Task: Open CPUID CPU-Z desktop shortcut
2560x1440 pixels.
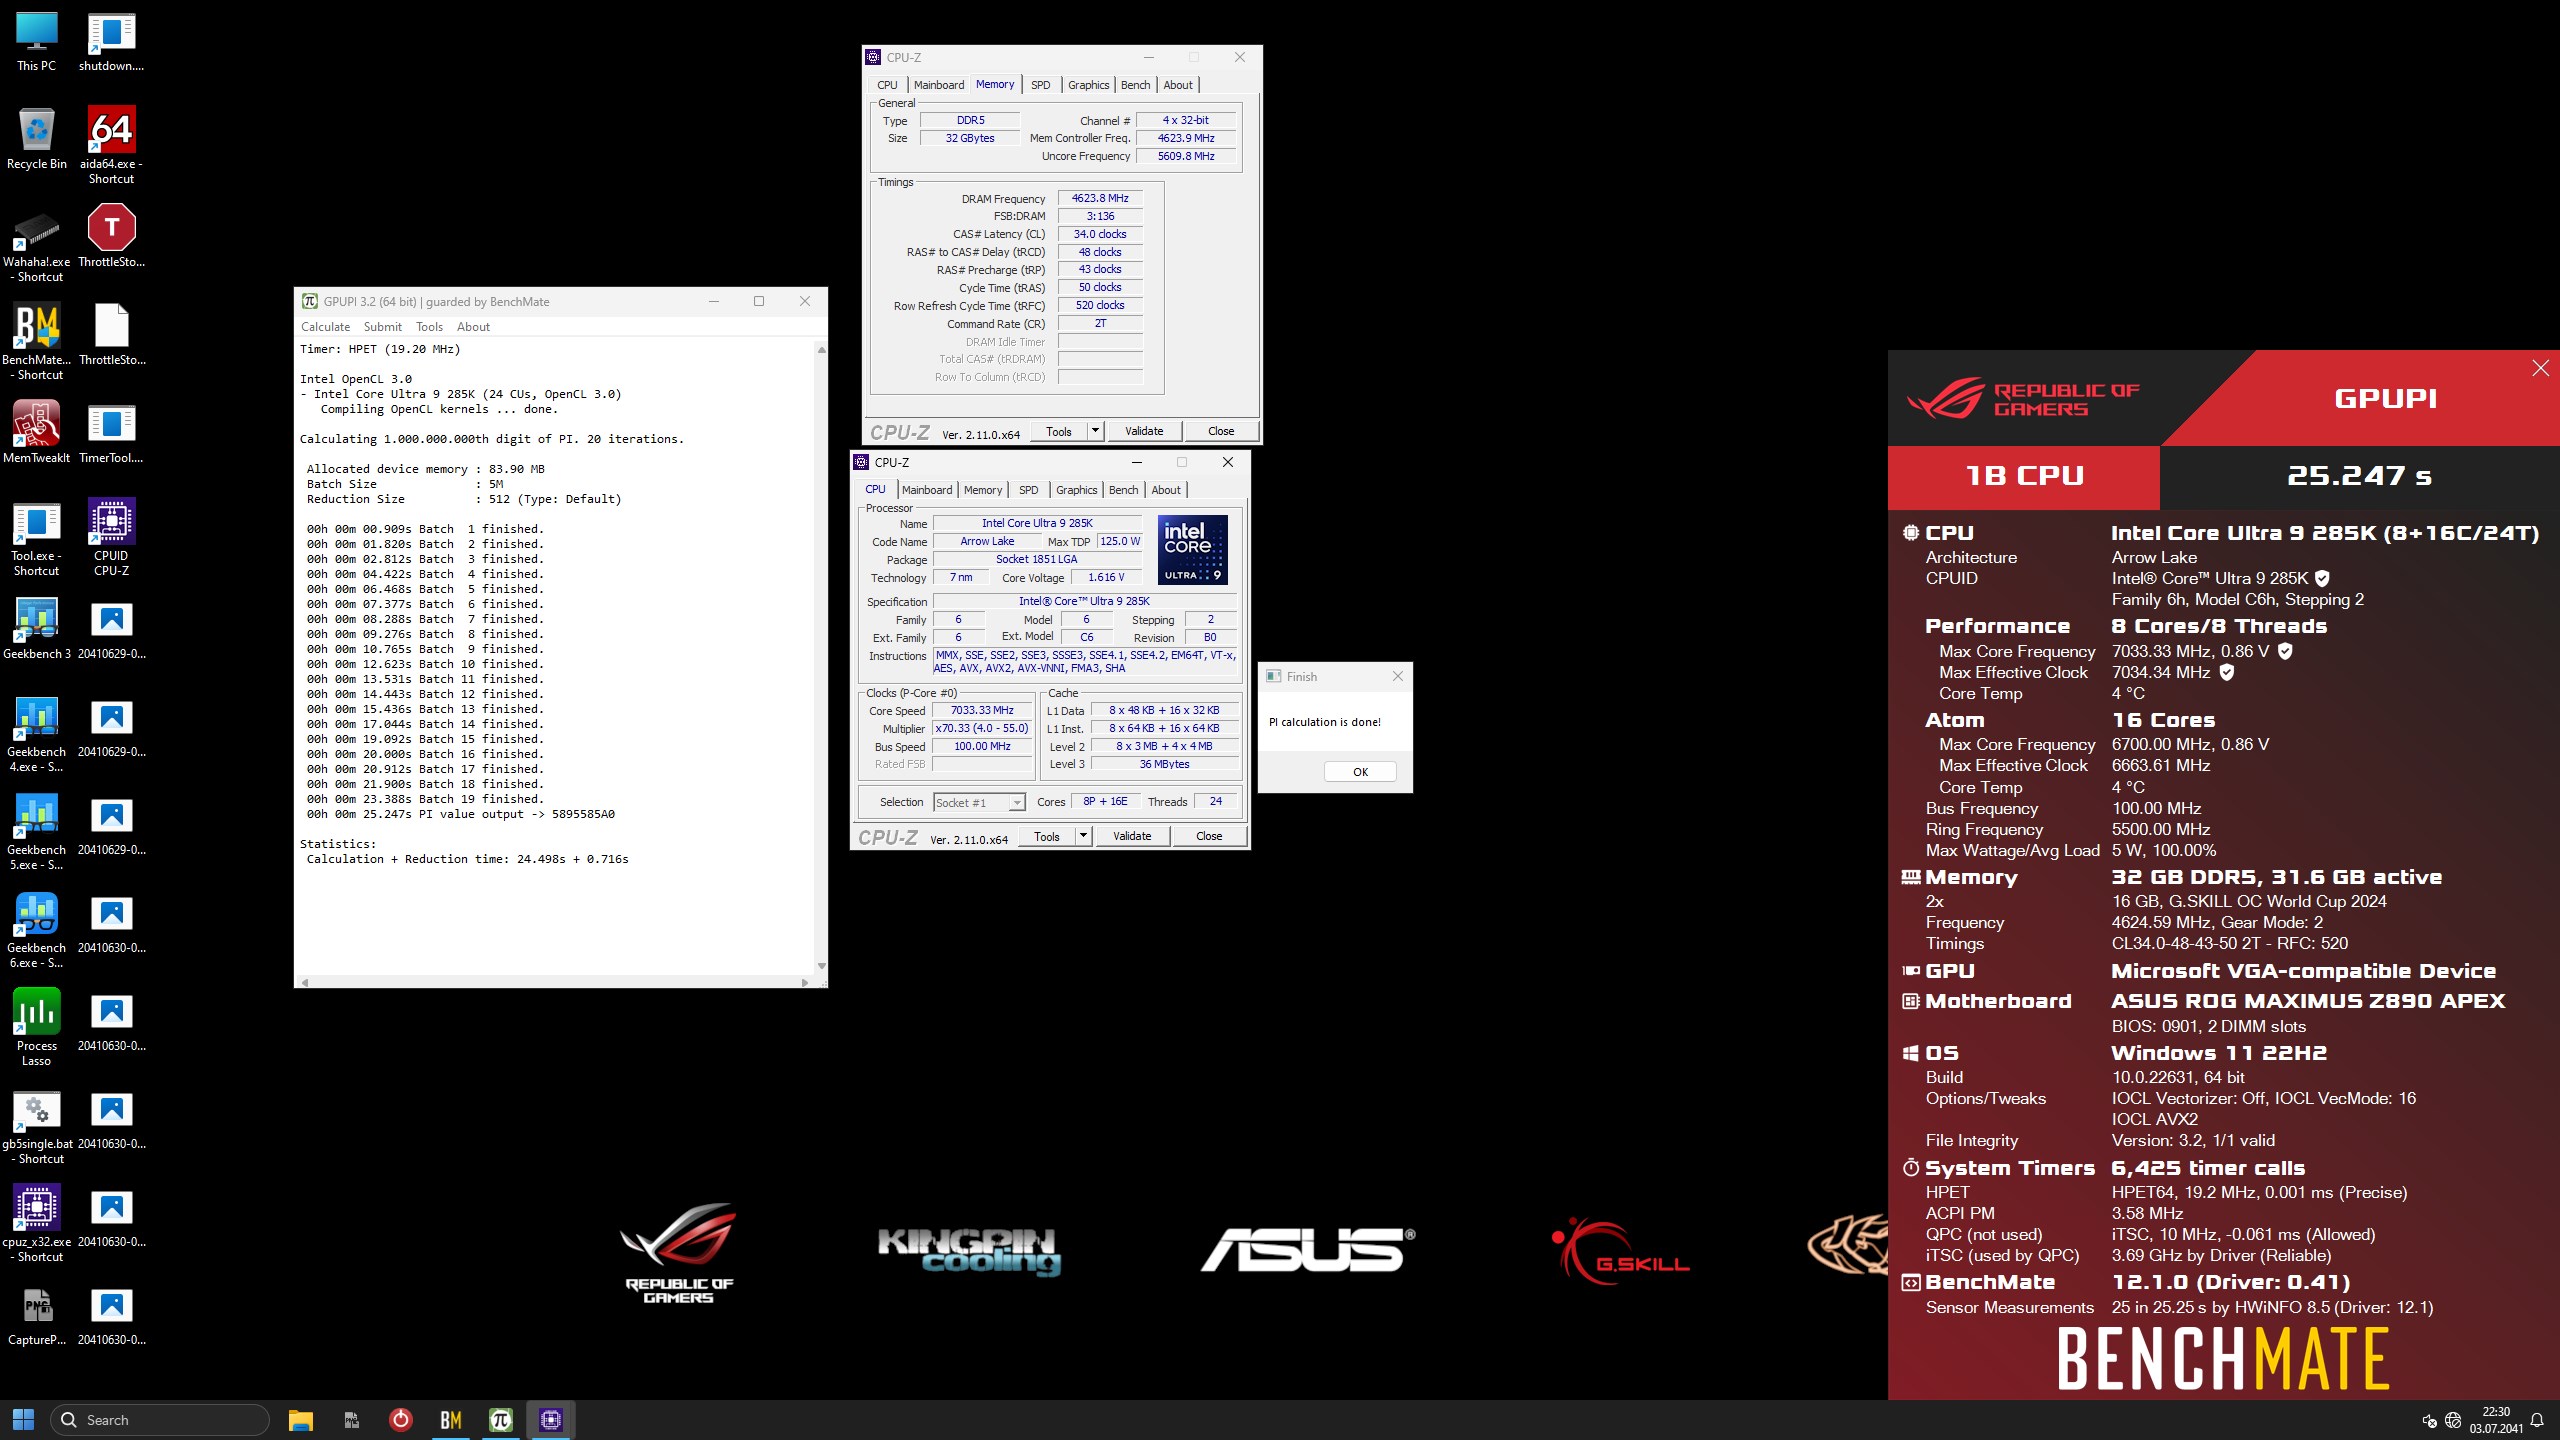Action: click(111, 537)
